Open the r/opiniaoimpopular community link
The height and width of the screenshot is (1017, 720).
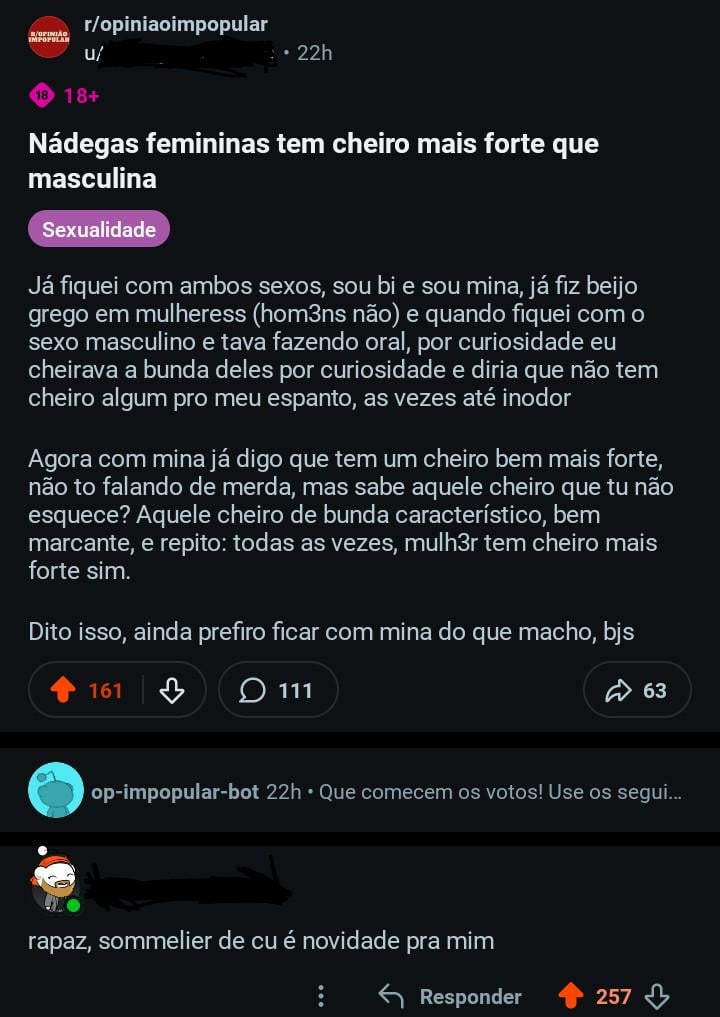[x=175, y=25]
